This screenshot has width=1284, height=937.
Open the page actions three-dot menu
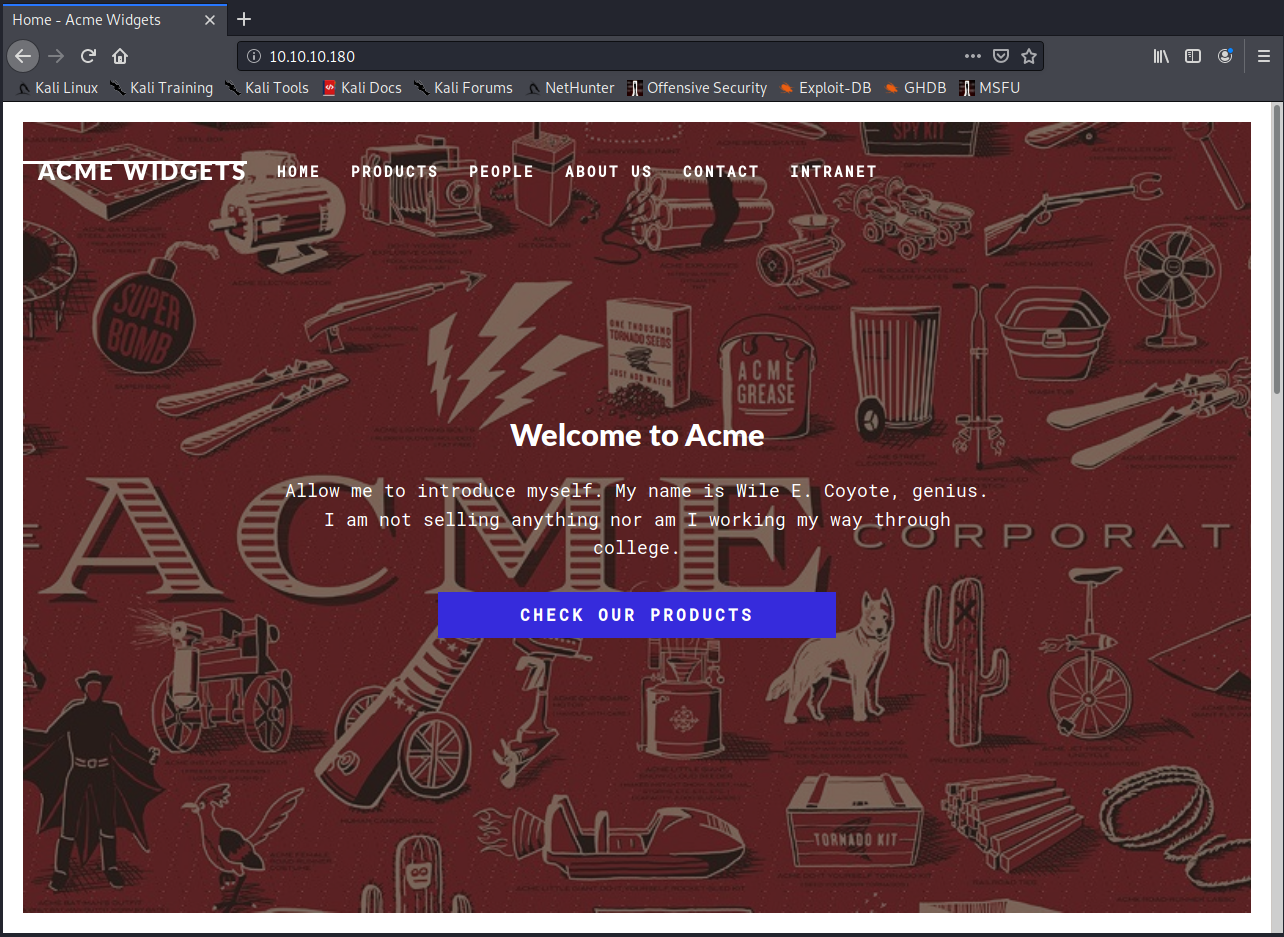[x=972, y=56]
